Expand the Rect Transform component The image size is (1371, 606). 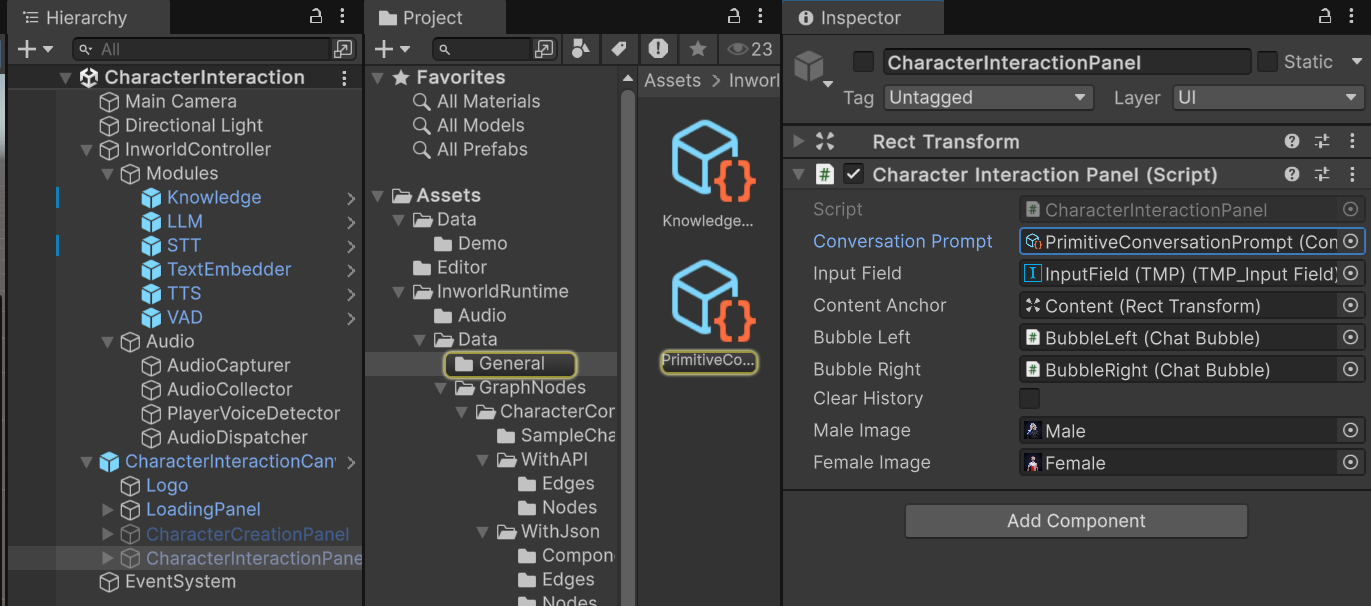pos(798,142)
